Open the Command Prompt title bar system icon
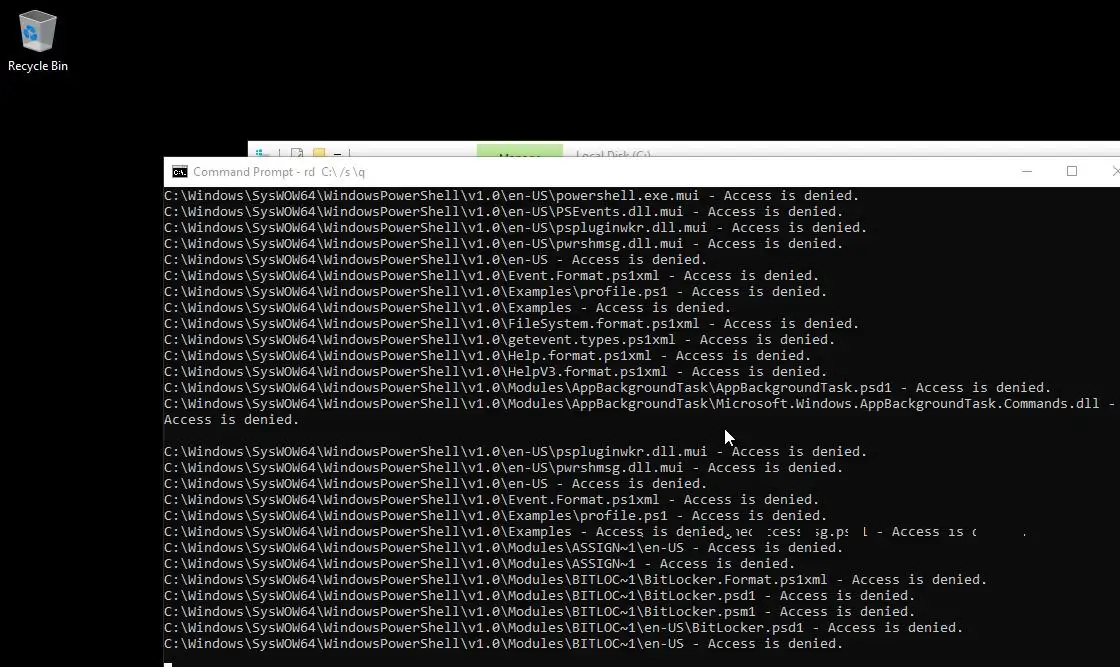 (x=180, y=172)
